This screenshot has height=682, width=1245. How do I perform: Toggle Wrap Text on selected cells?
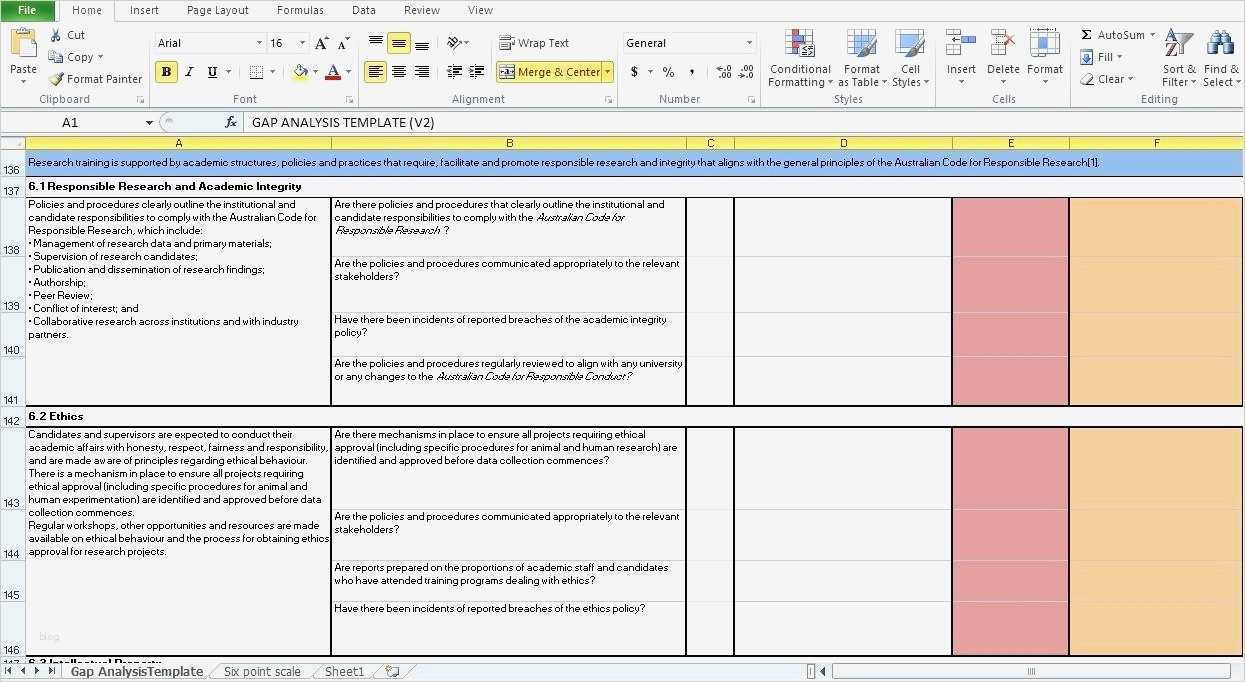535,42
